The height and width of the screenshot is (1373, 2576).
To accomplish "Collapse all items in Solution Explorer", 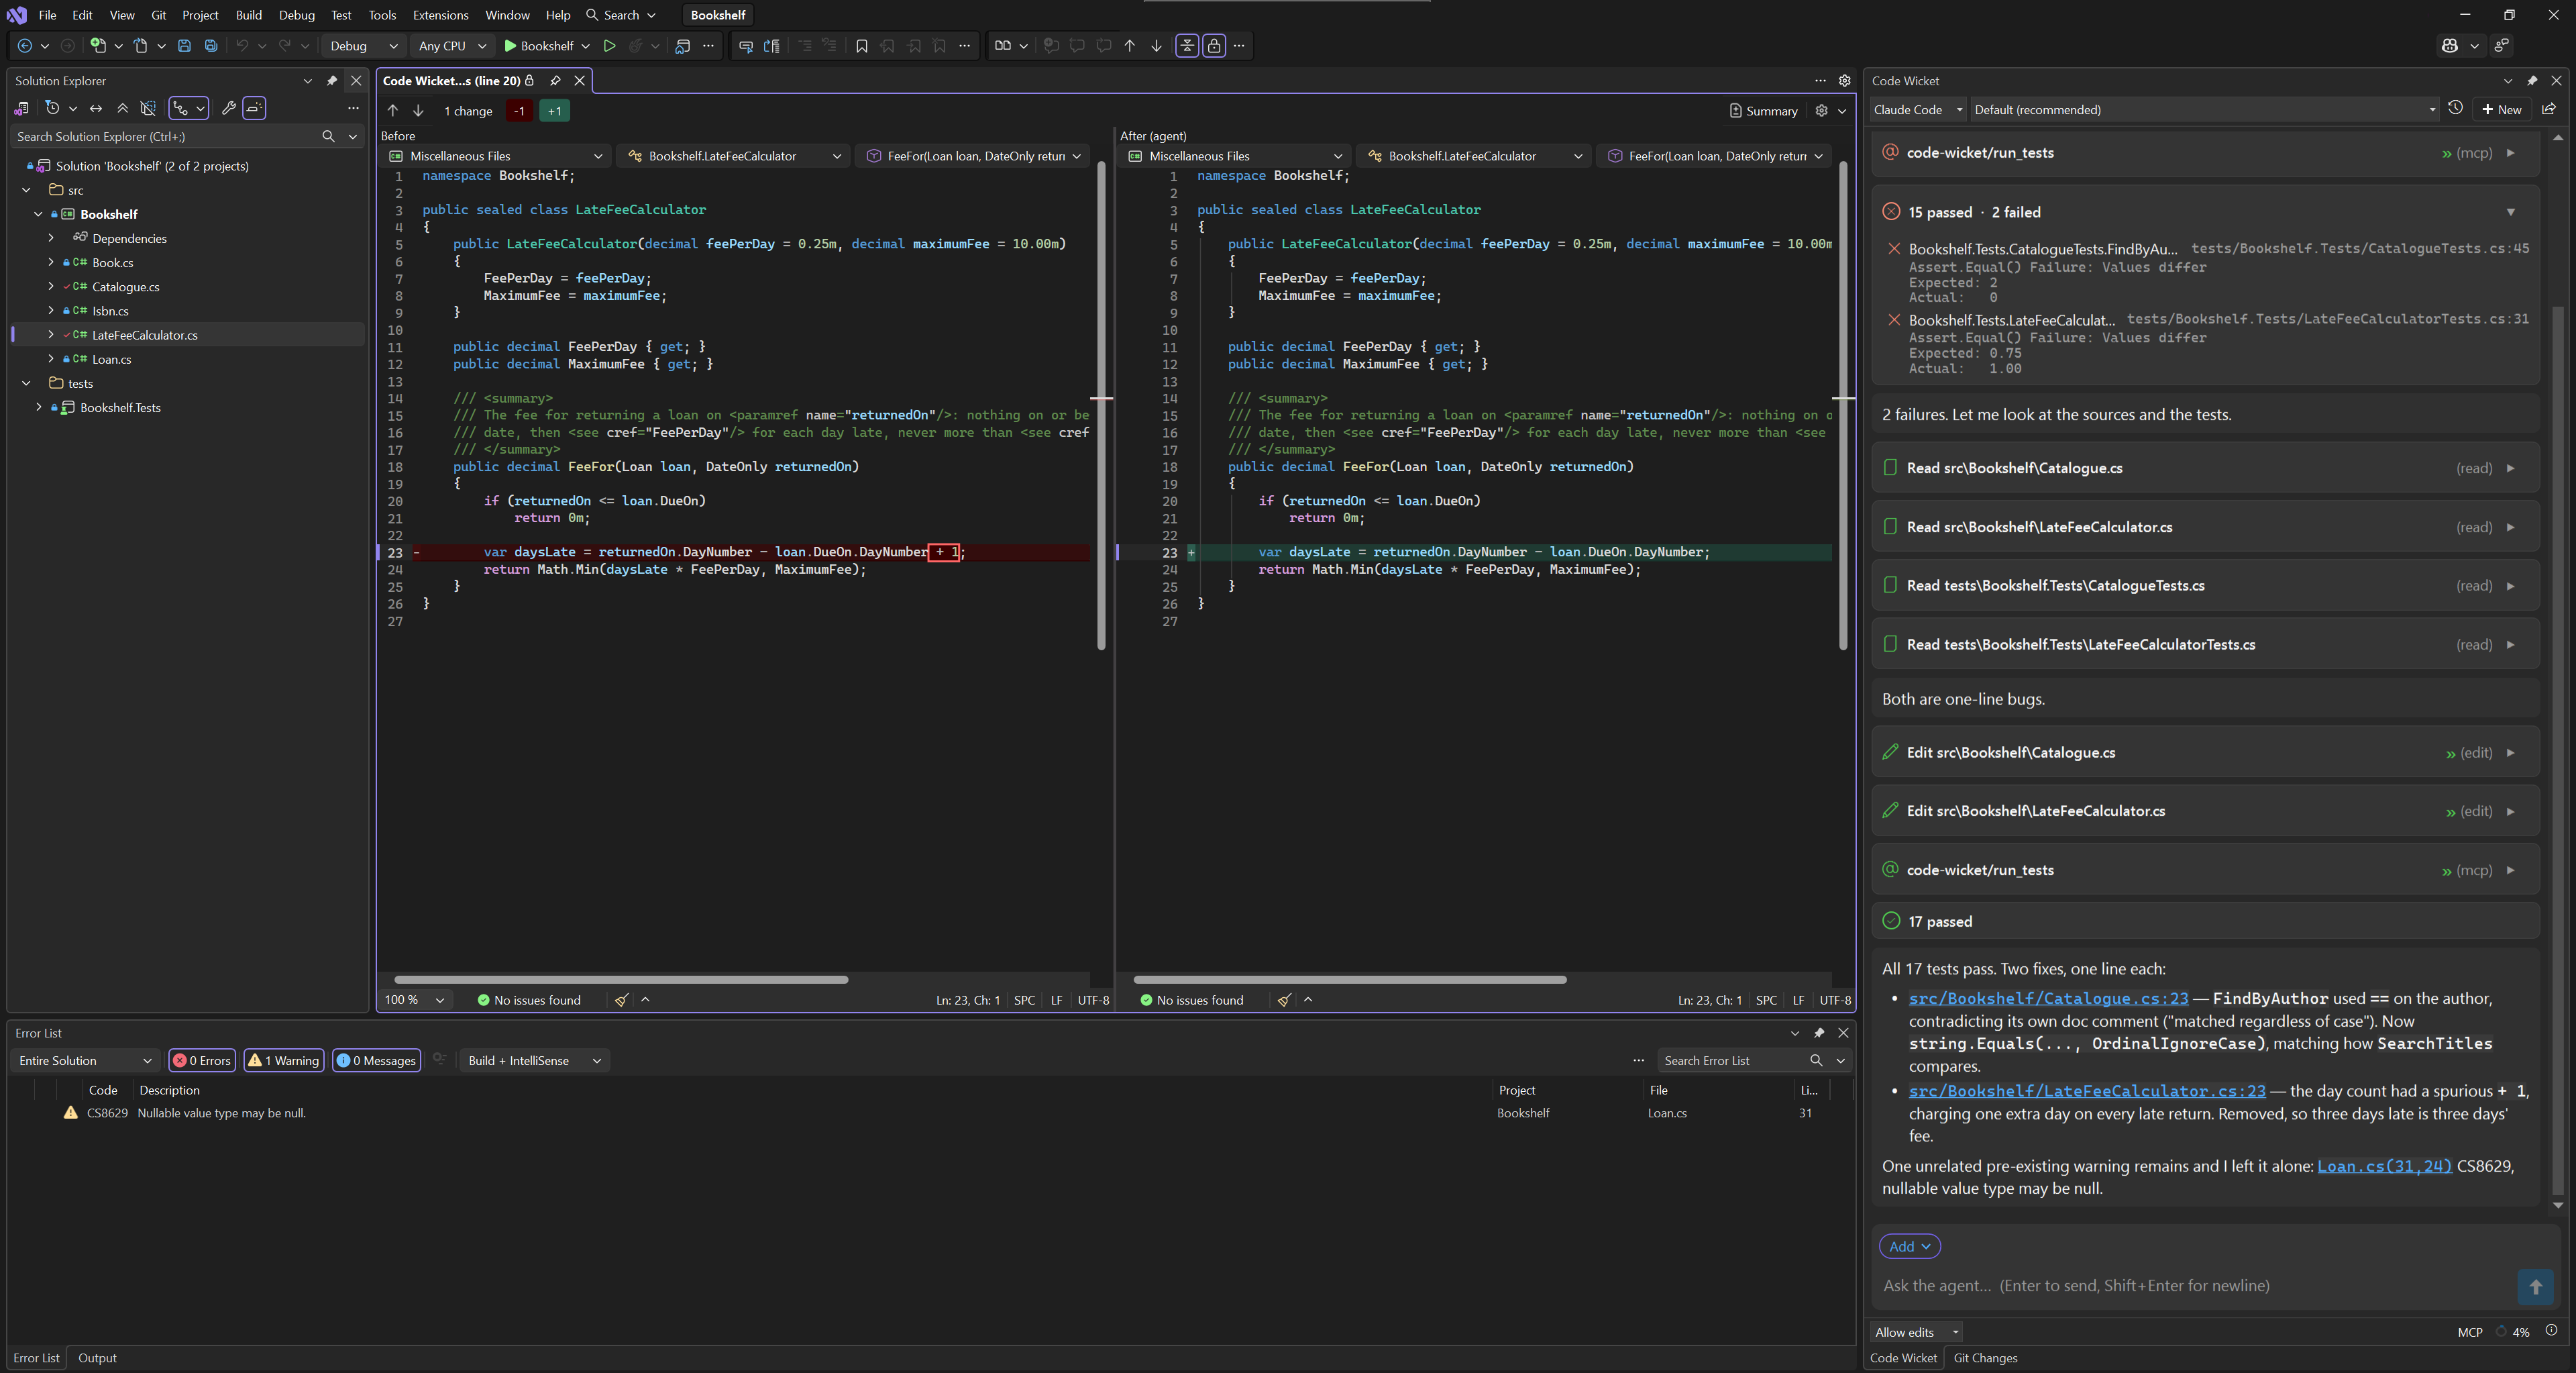I will click(122, 108).
